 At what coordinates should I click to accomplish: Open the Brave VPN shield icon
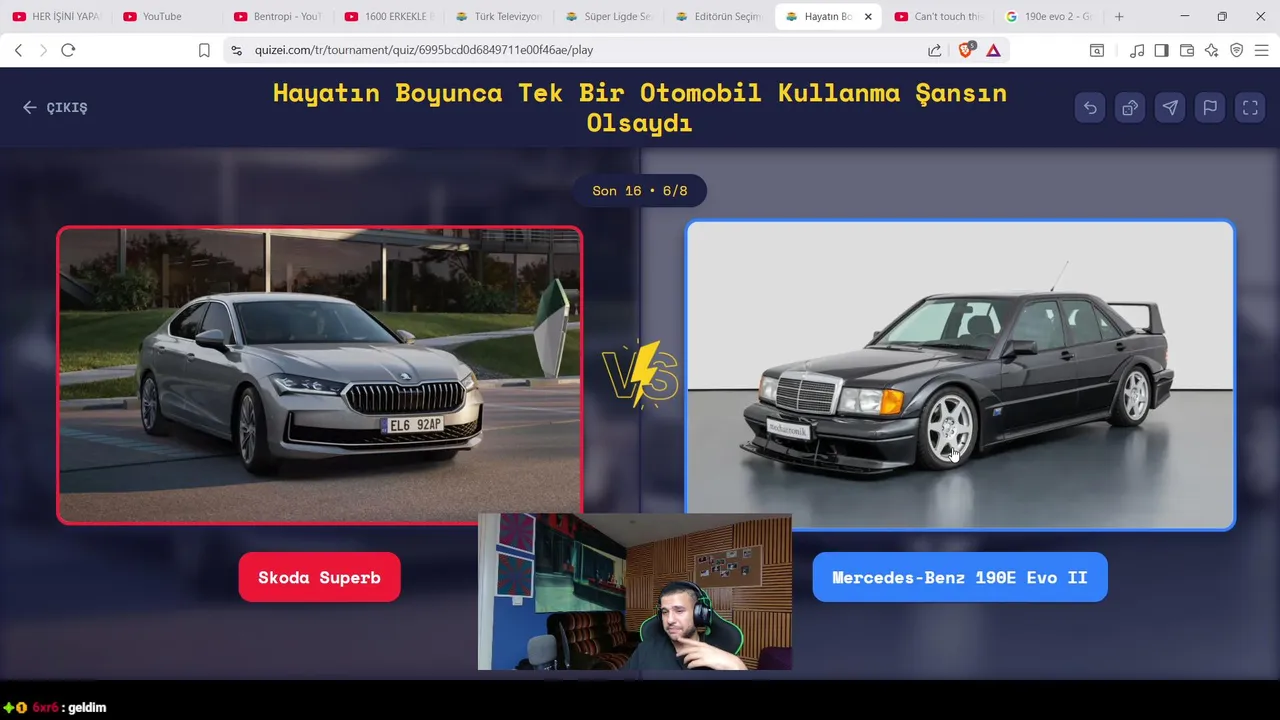pyautogui.click(x=1236, y=50)
